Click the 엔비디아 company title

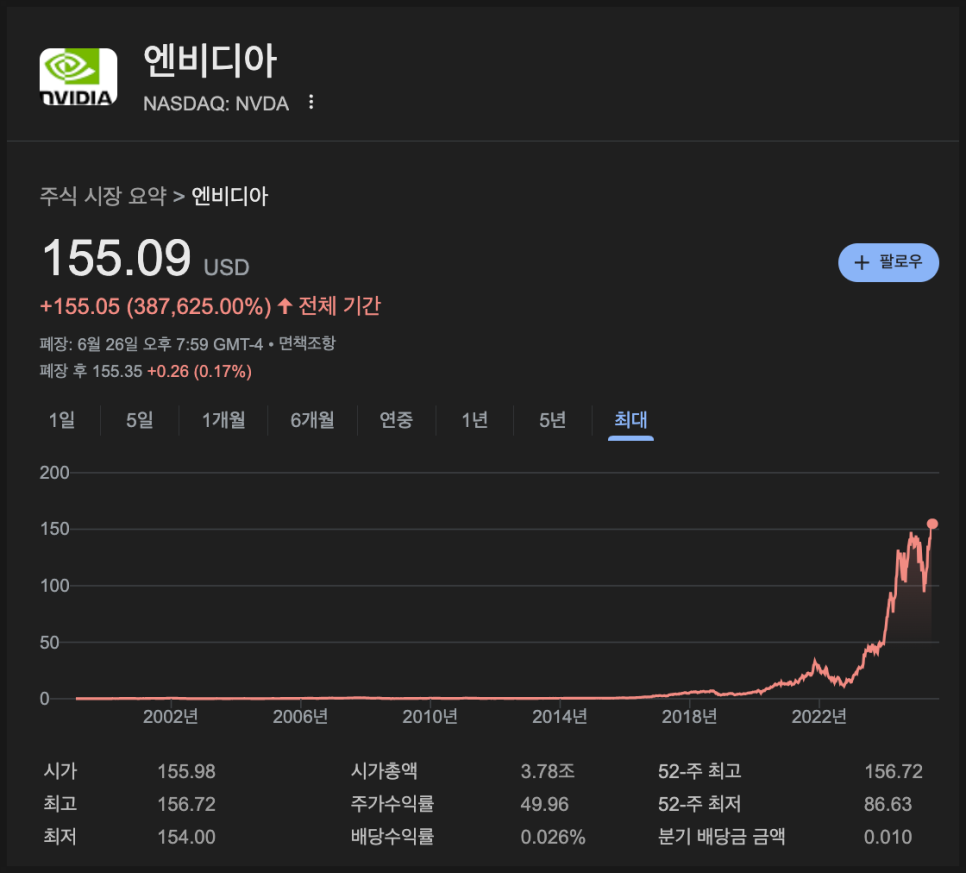pos(210,61)
